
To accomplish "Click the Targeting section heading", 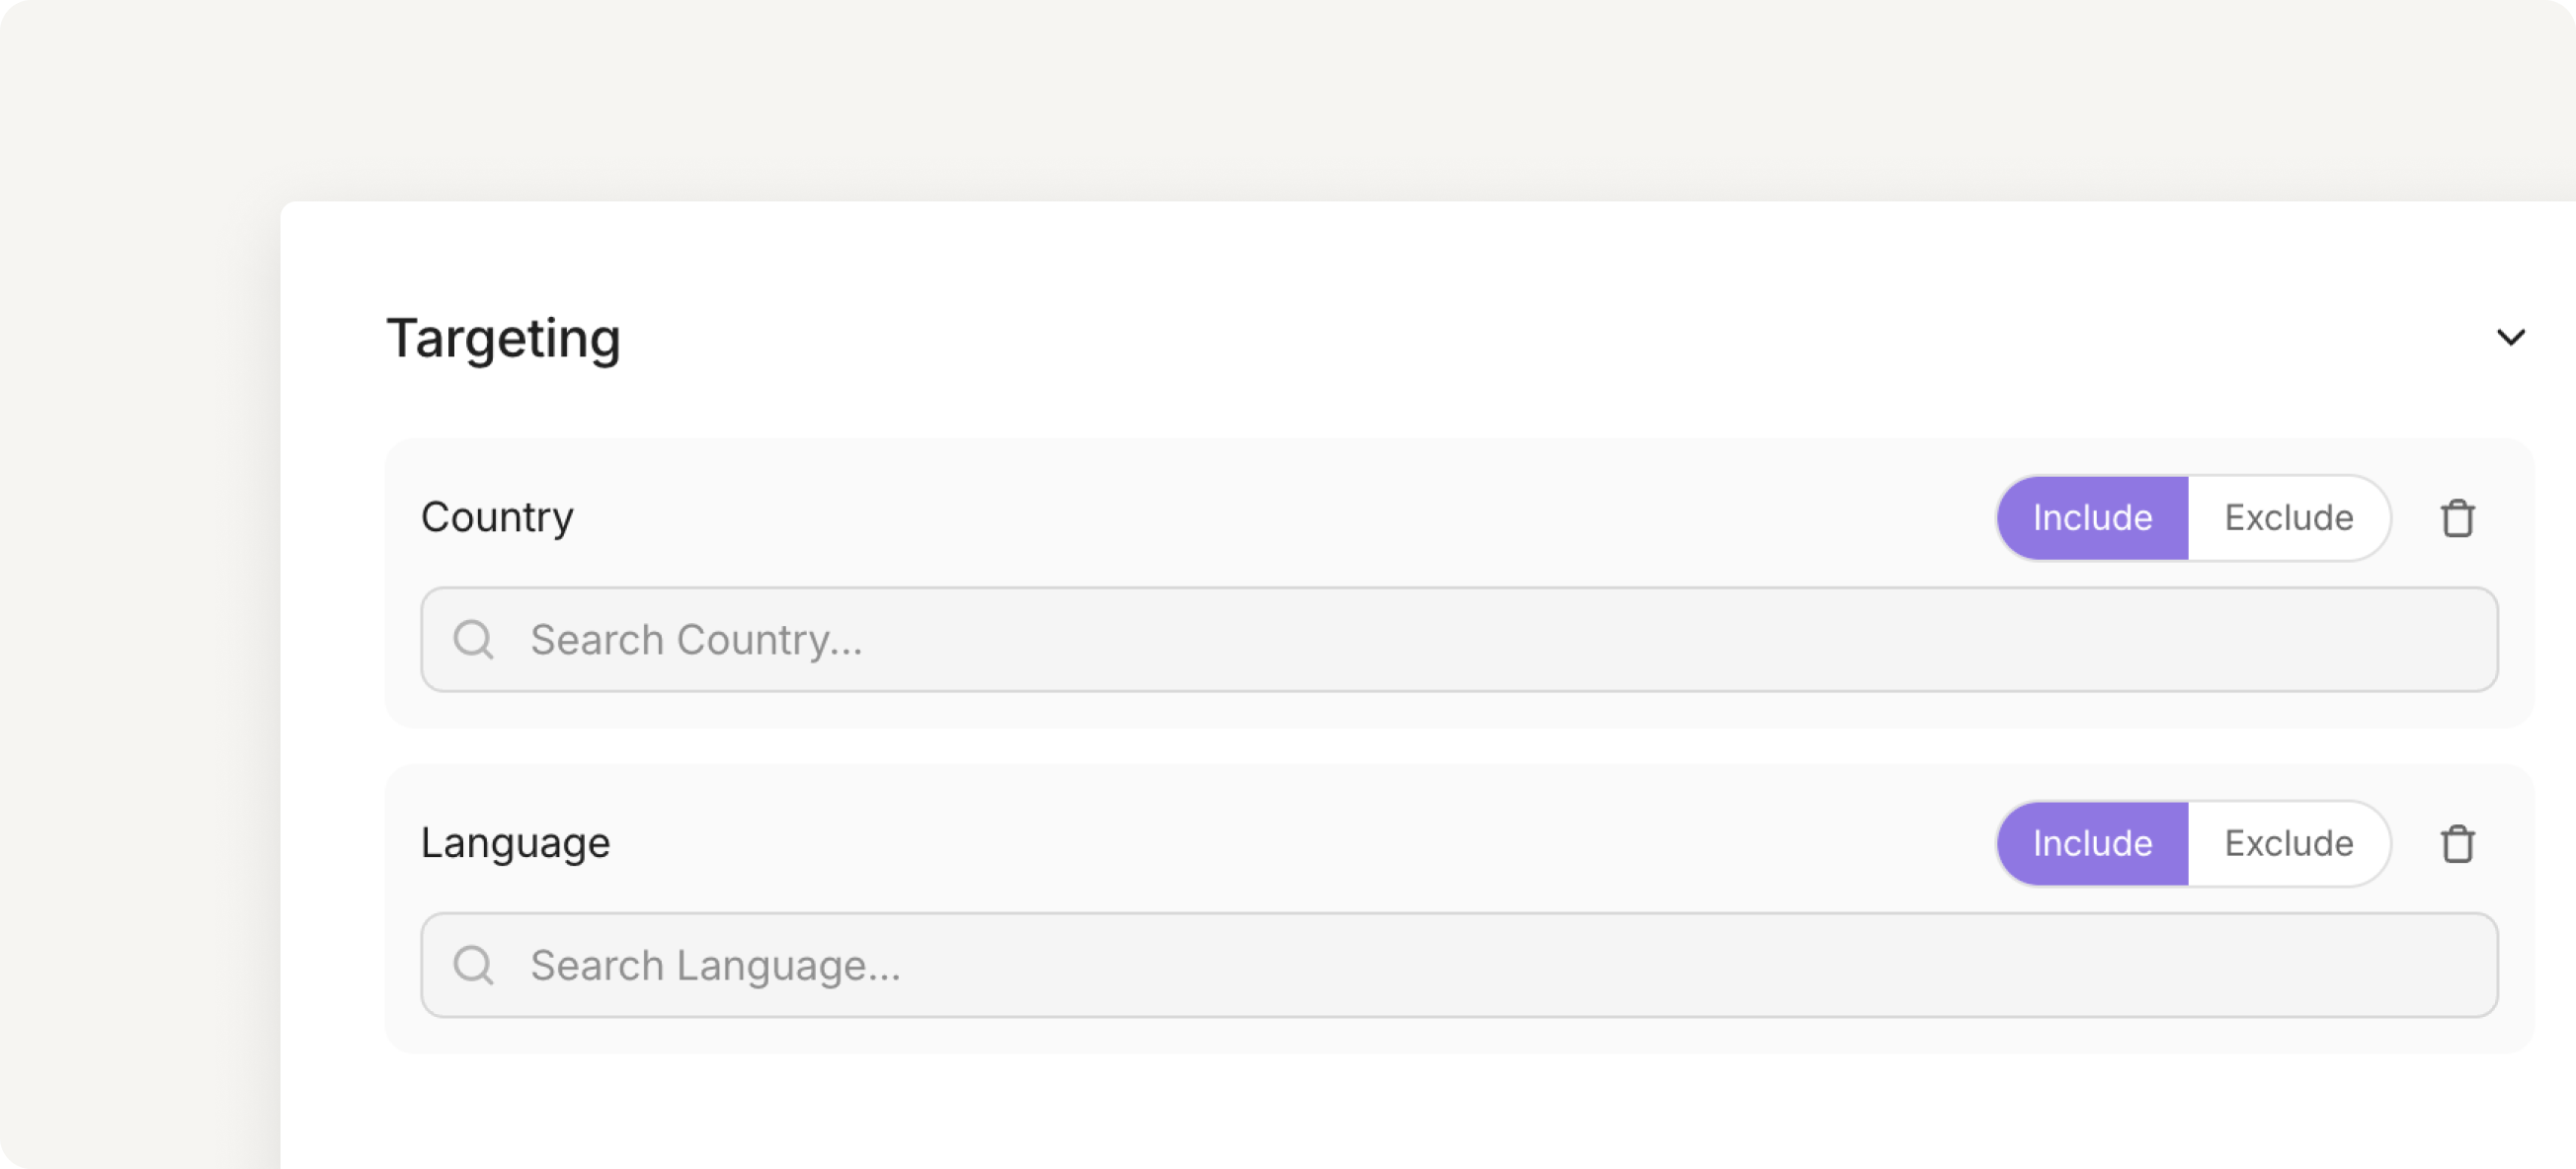I will pos(503,338).
